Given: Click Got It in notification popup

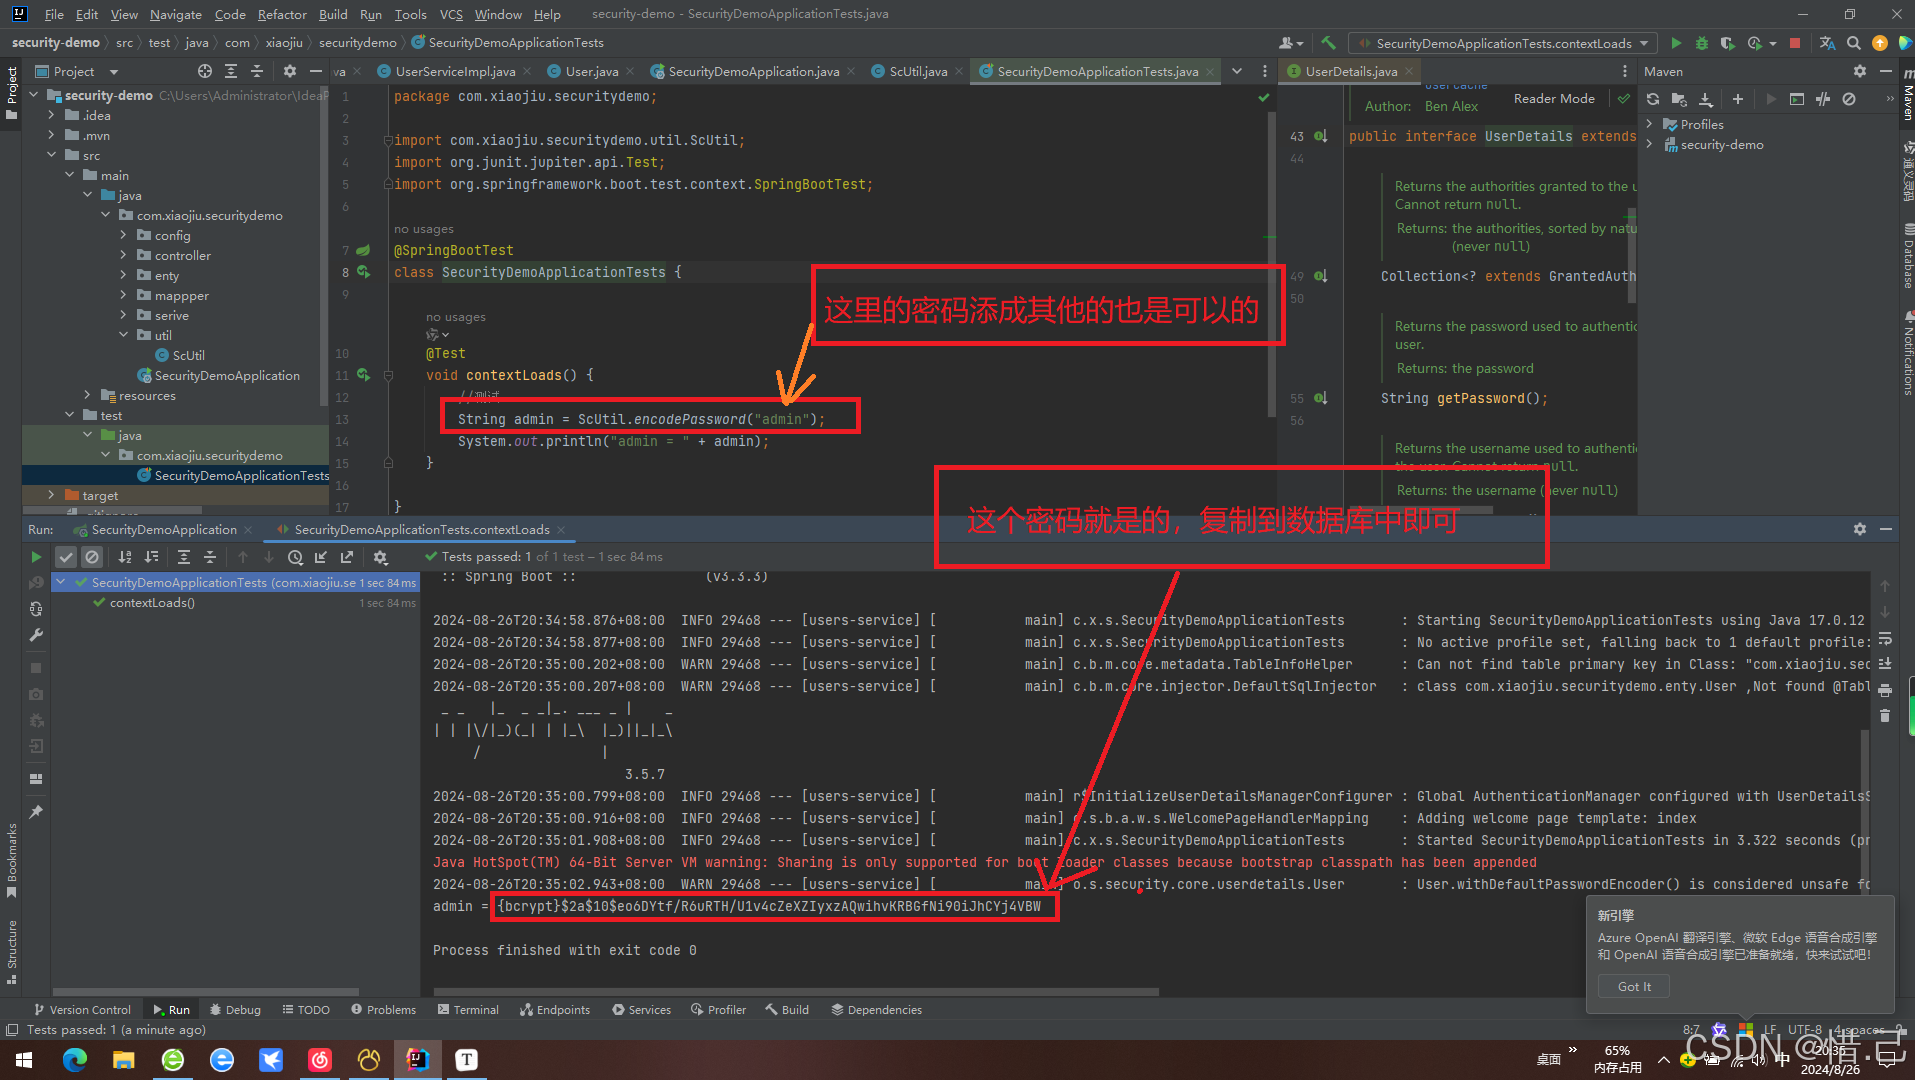Looking at the screenshot, I should coord(1634,986).
